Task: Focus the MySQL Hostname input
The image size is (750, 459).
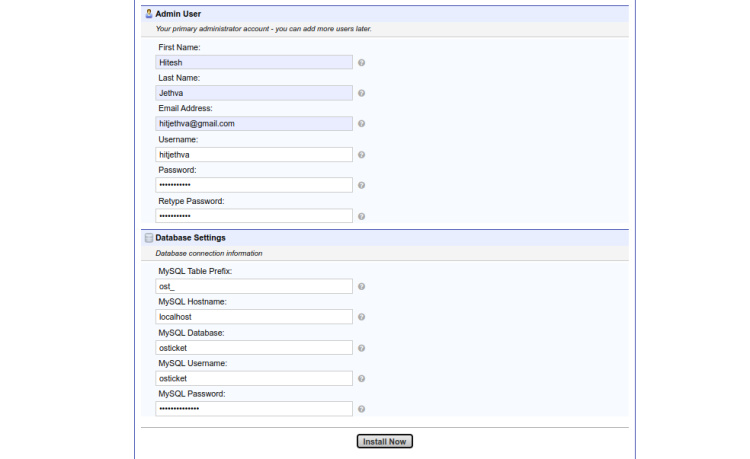Action: [254, 317]
